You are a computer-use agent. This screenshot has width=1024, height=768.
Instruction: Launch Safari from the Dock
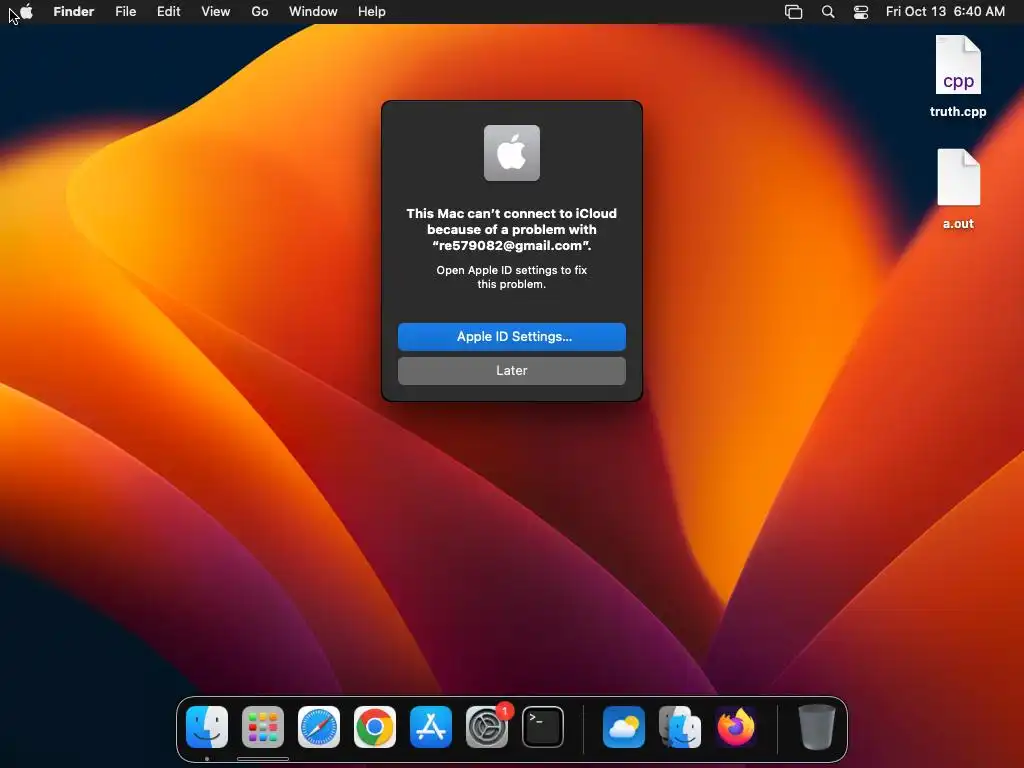pyautogui.click(x=319, y=727)
